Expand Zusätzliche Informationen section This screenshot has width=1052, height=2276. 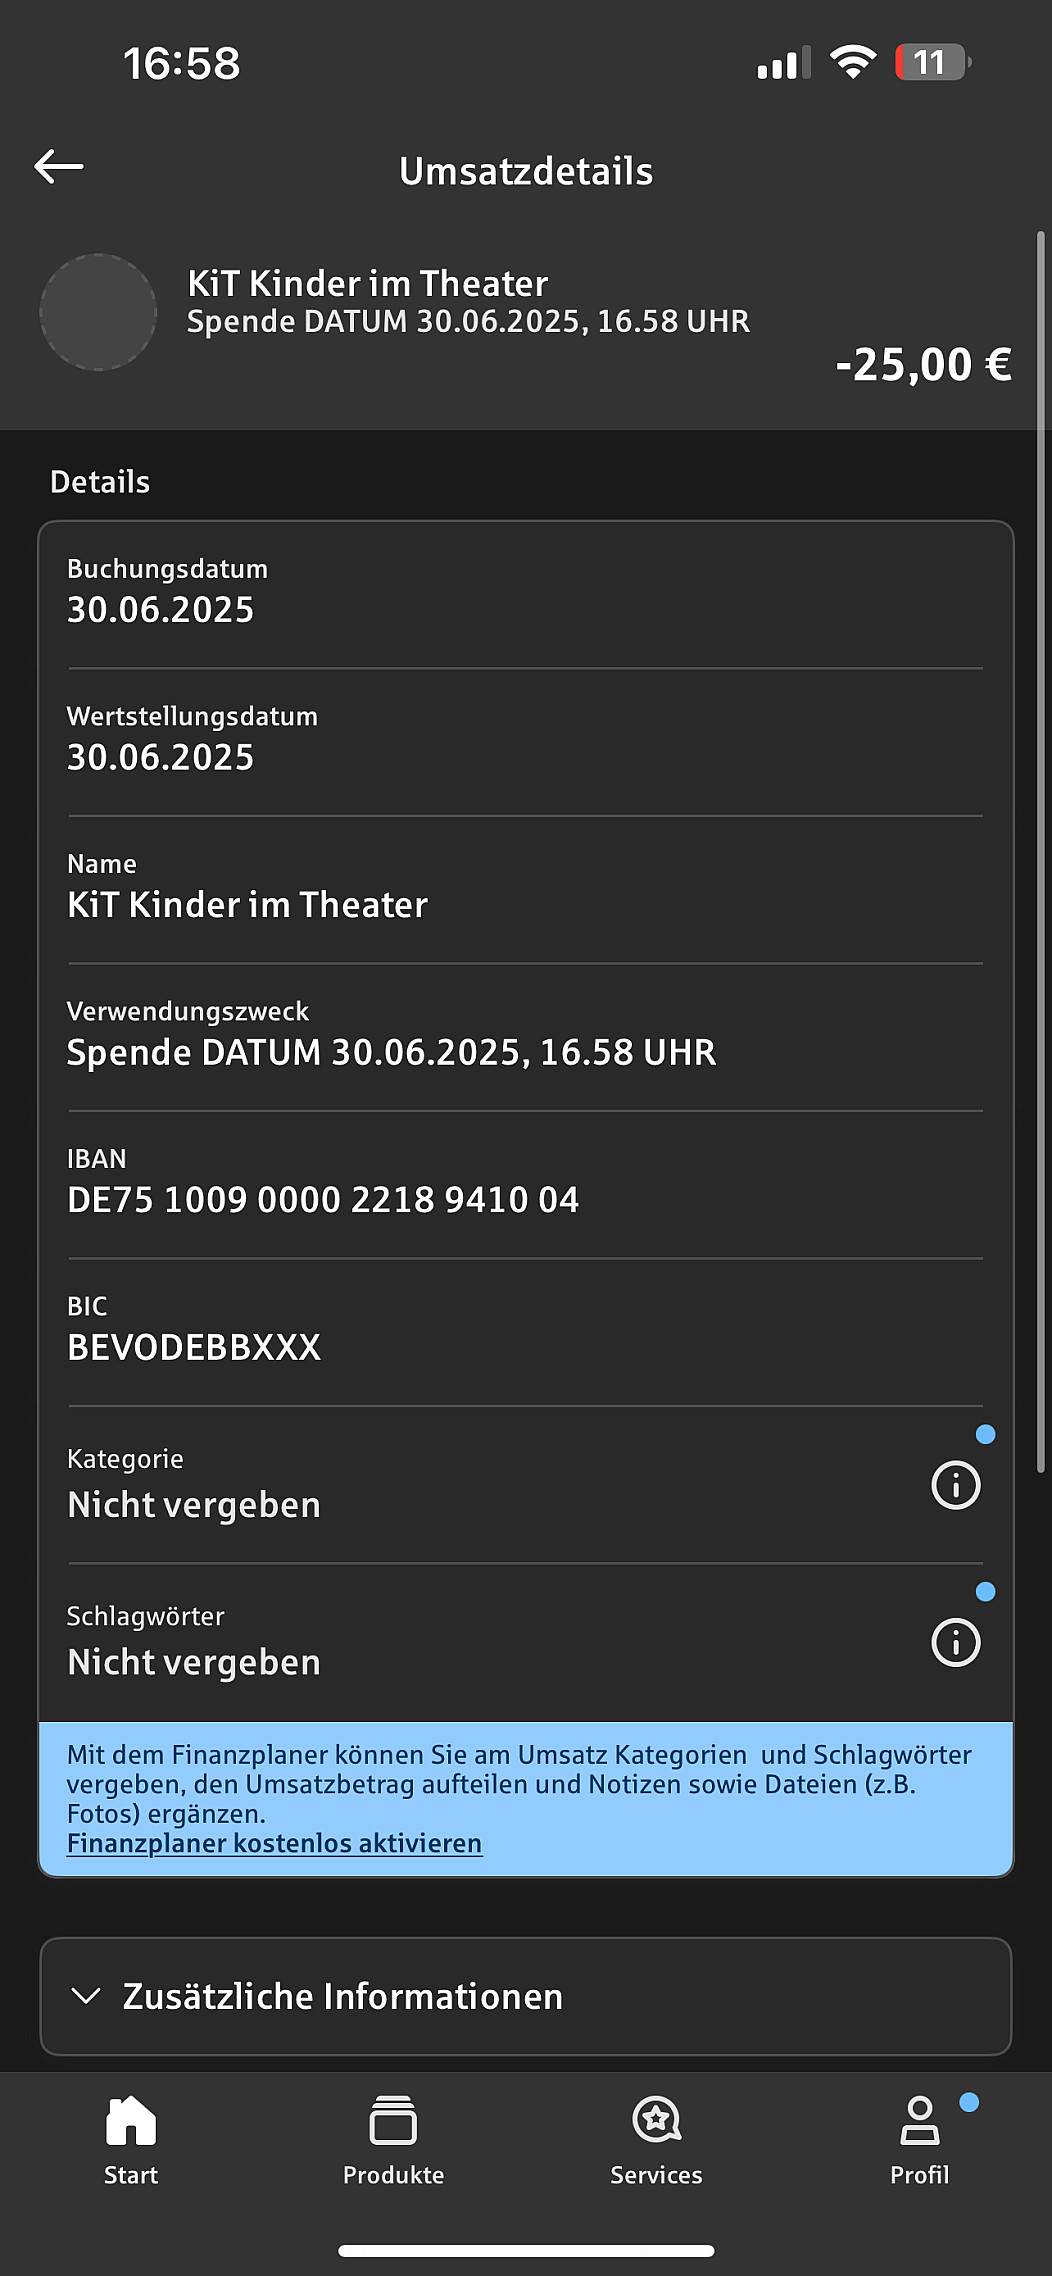click(x=342, y=1997)
